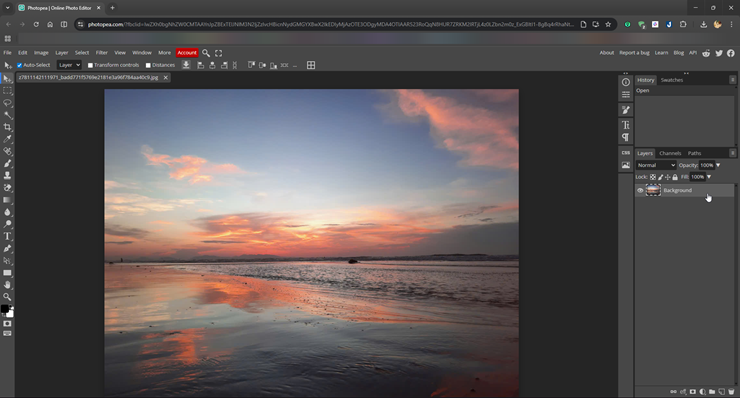Open the Paragraph panel icon
The image size is (740, 398).
click(626, 137)
